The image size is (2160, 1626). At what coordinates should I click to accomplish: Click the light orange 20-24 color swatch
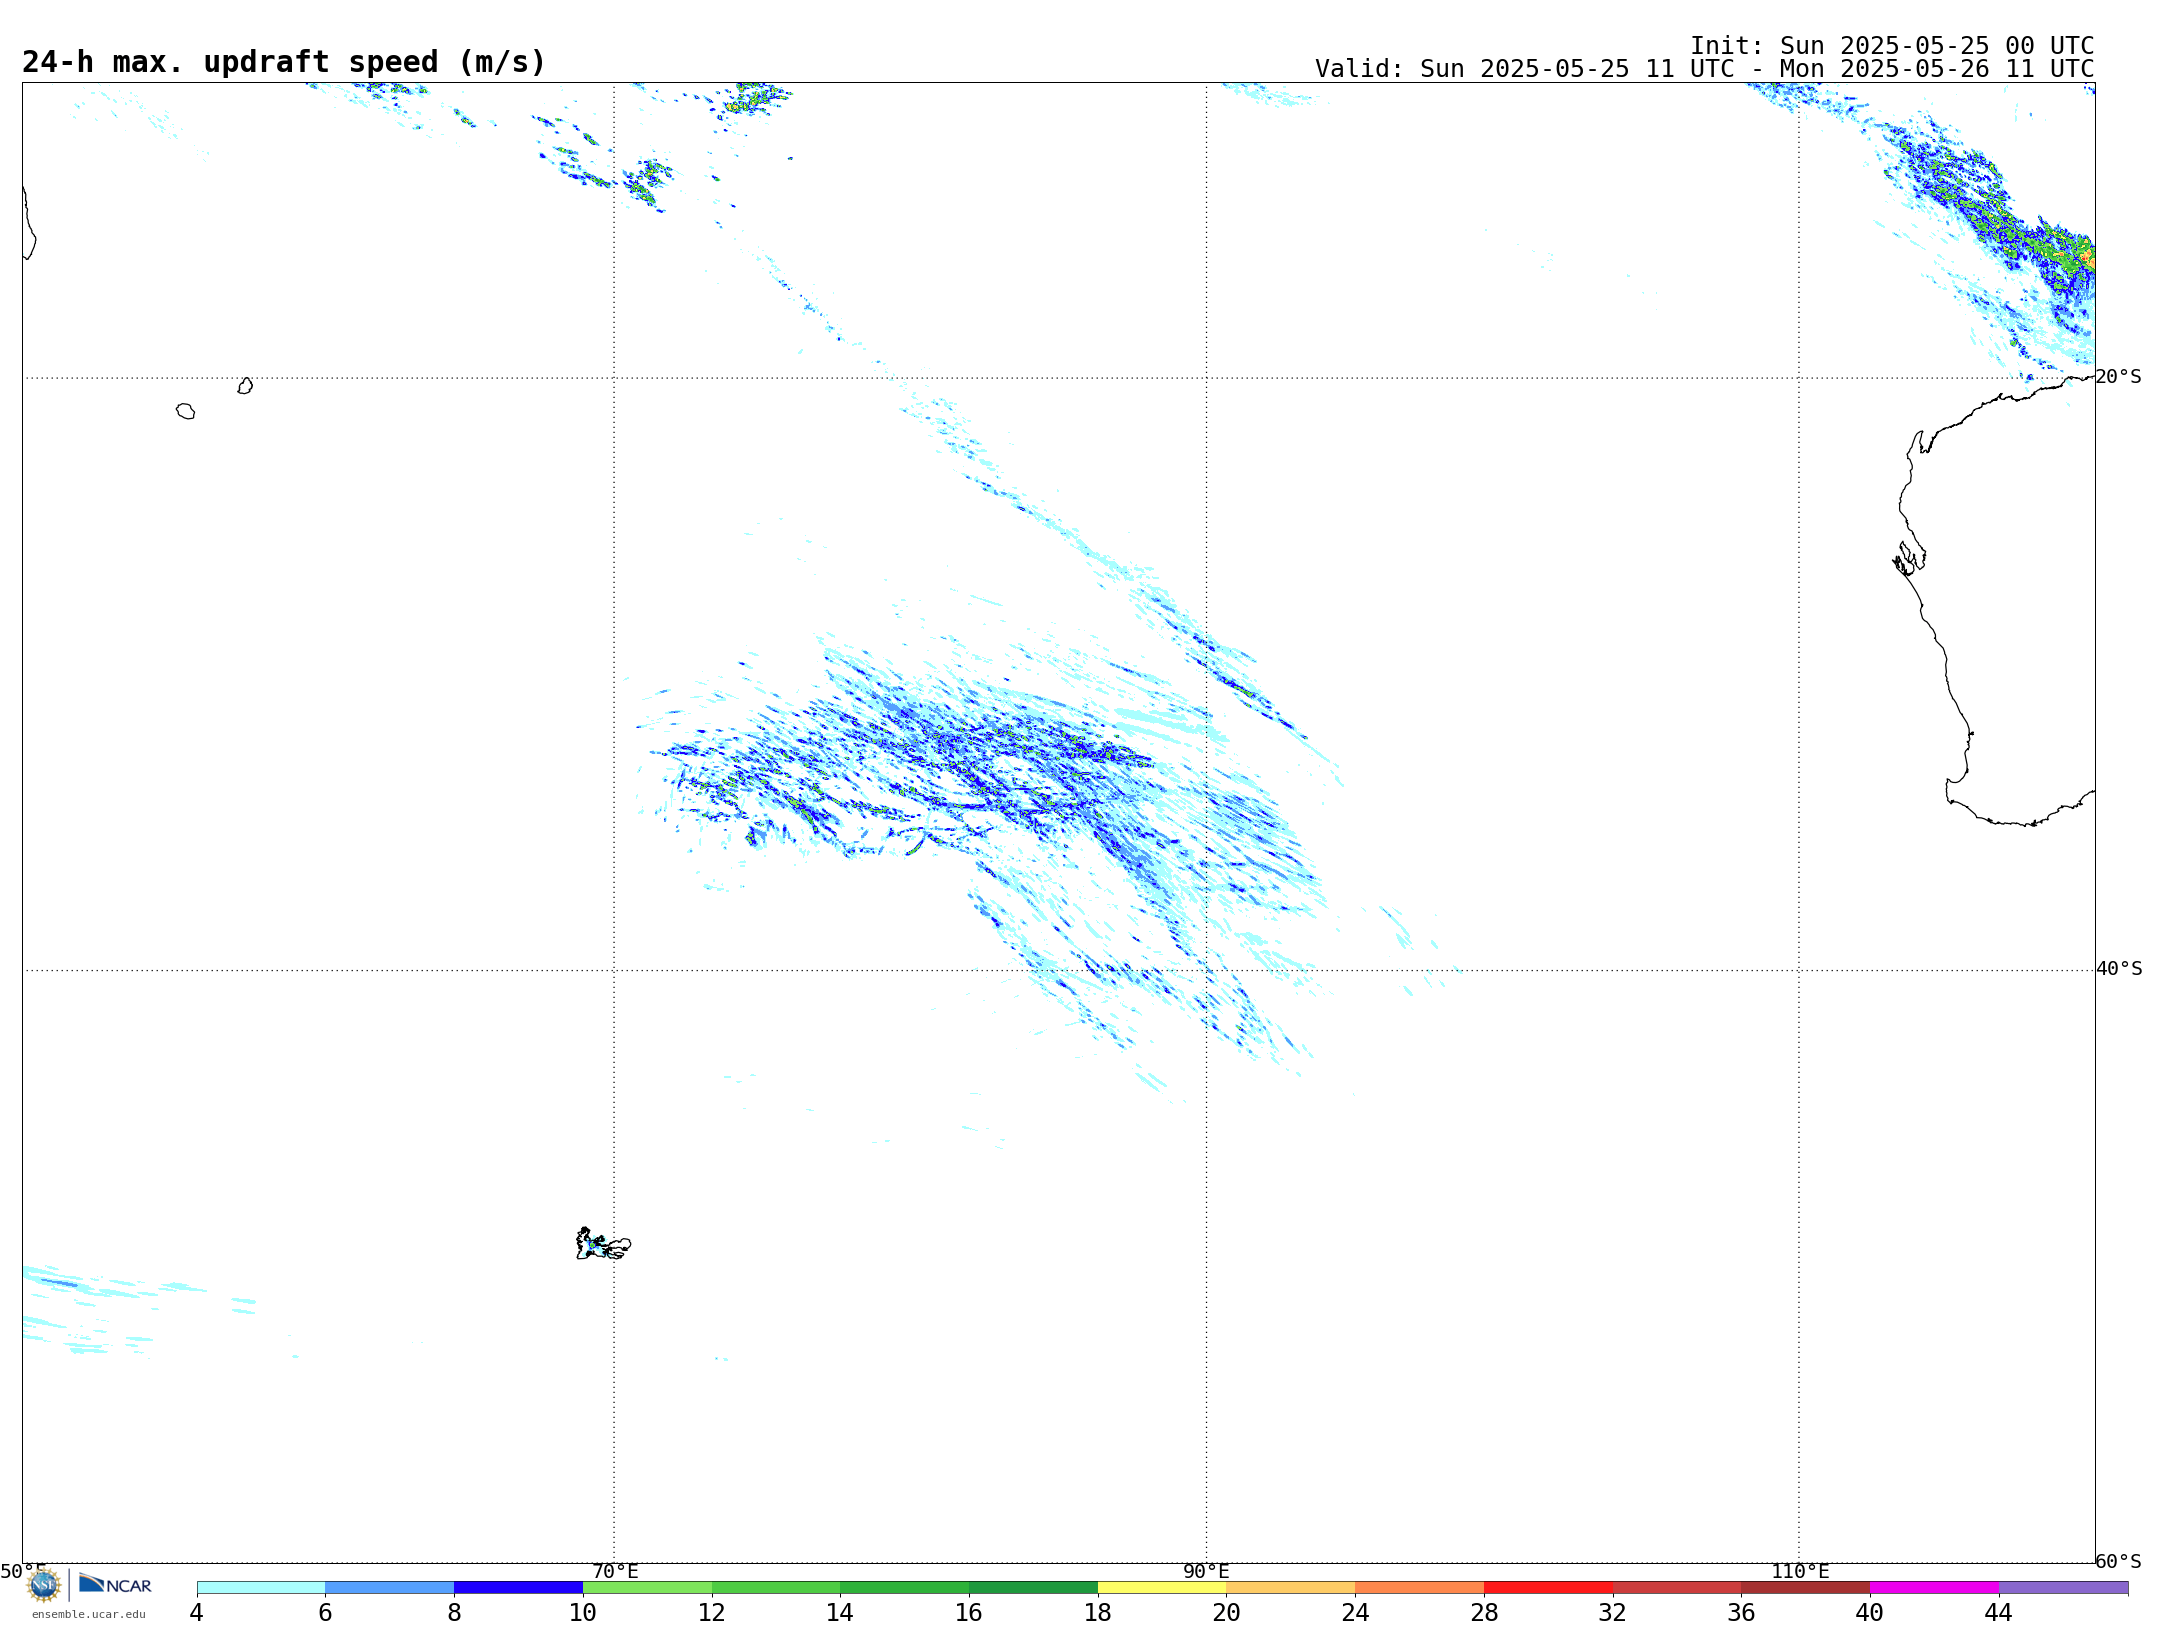tap(1291, 1588)
